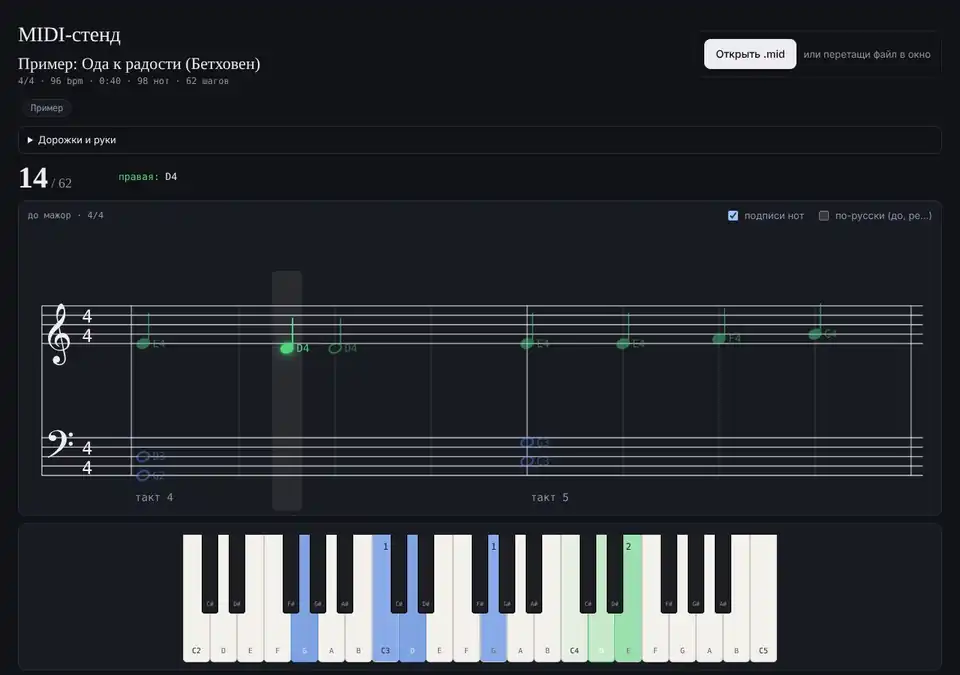Click the E4 note in такт 4

pos(143,344)
